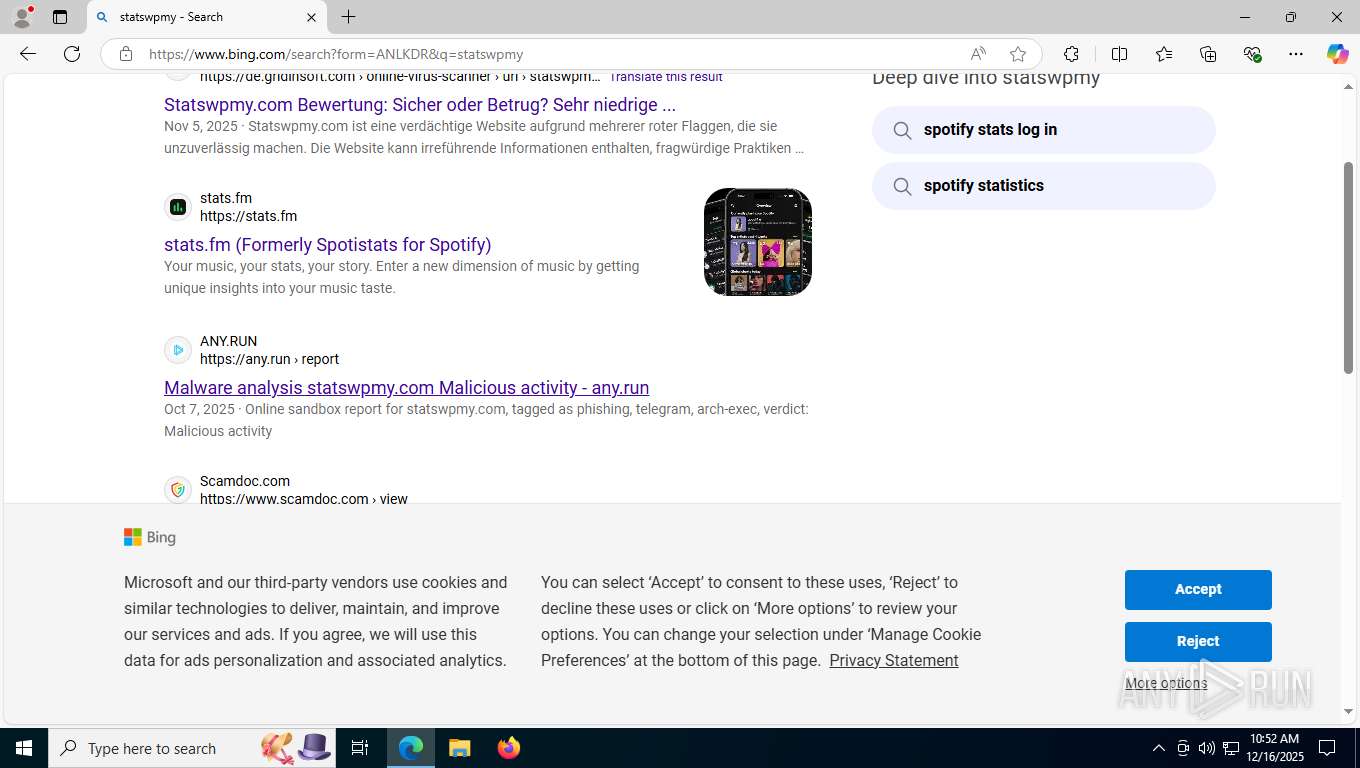
Task: Open Settings and more menu
Action: (1296, 54)
